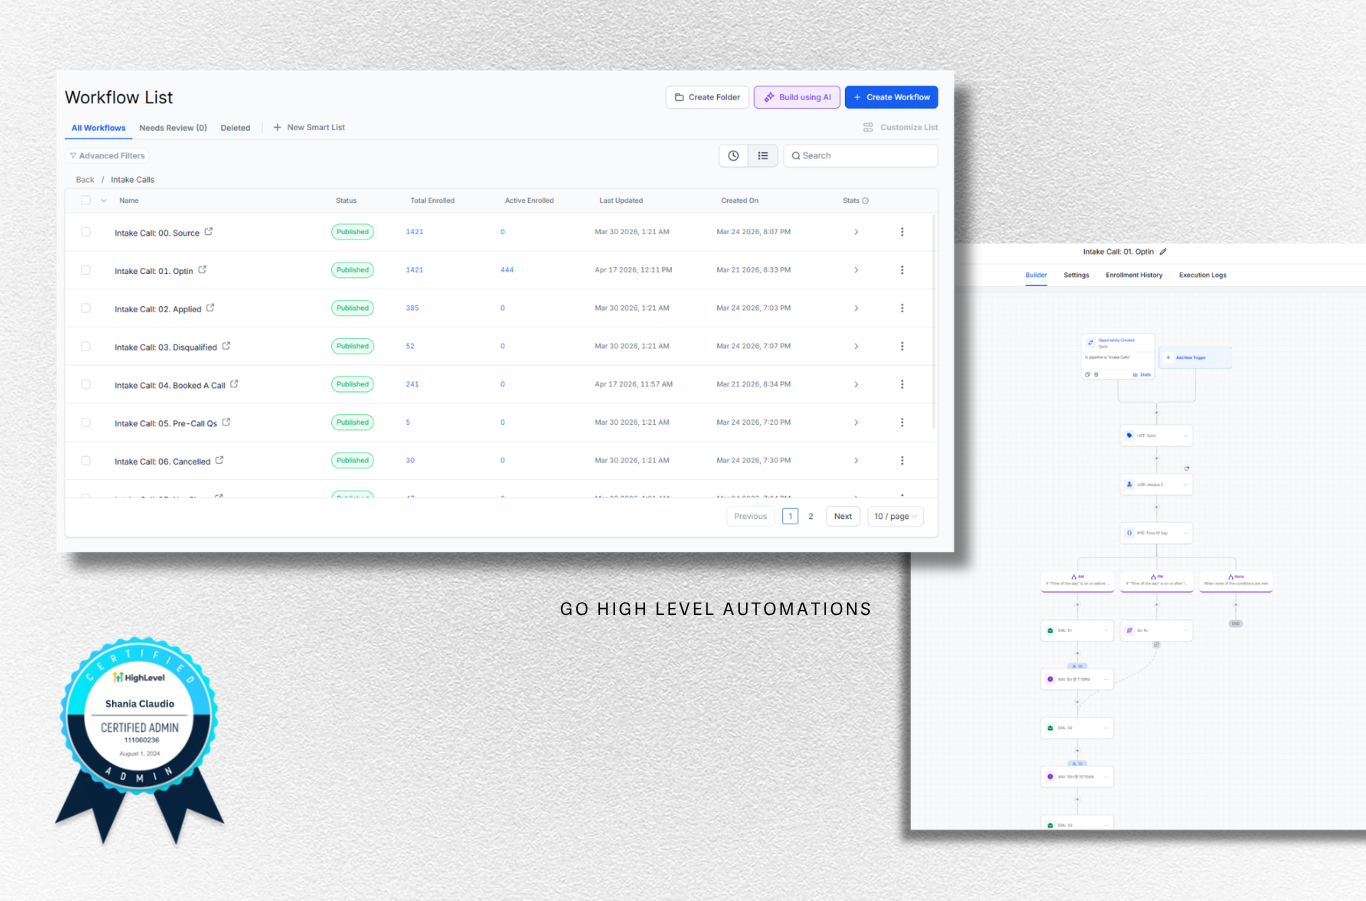Open Intake Call: 01. Optin external link icon
Viewport: 1366px width, 901px height.
202,270
